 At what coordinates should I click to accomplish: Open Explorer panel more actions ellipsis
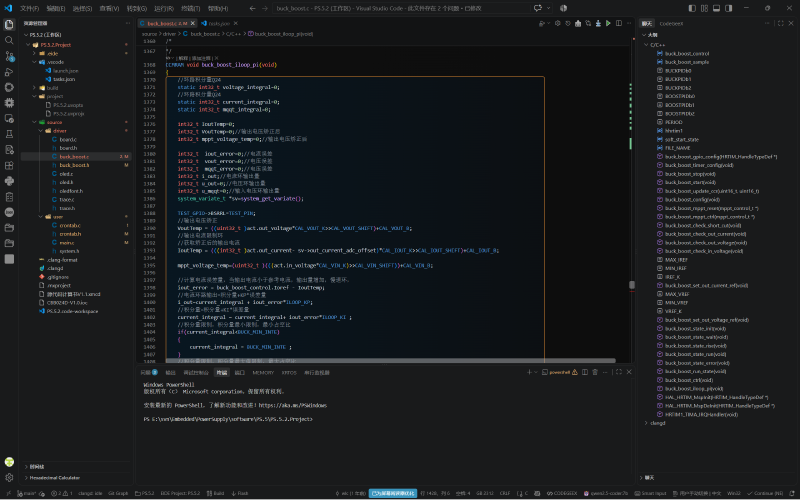pyautogui.click(x=128, y=23)
